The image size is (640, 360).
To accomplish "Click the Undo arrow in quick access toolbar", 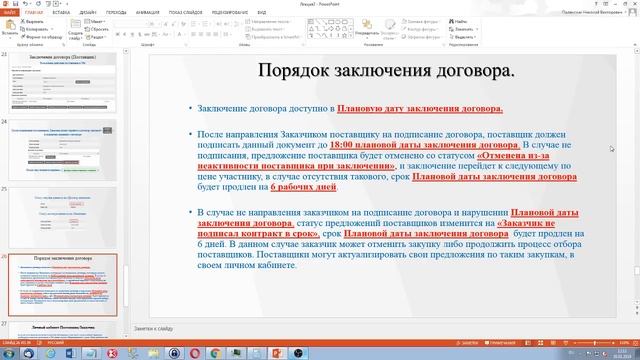I will point(25,4).
